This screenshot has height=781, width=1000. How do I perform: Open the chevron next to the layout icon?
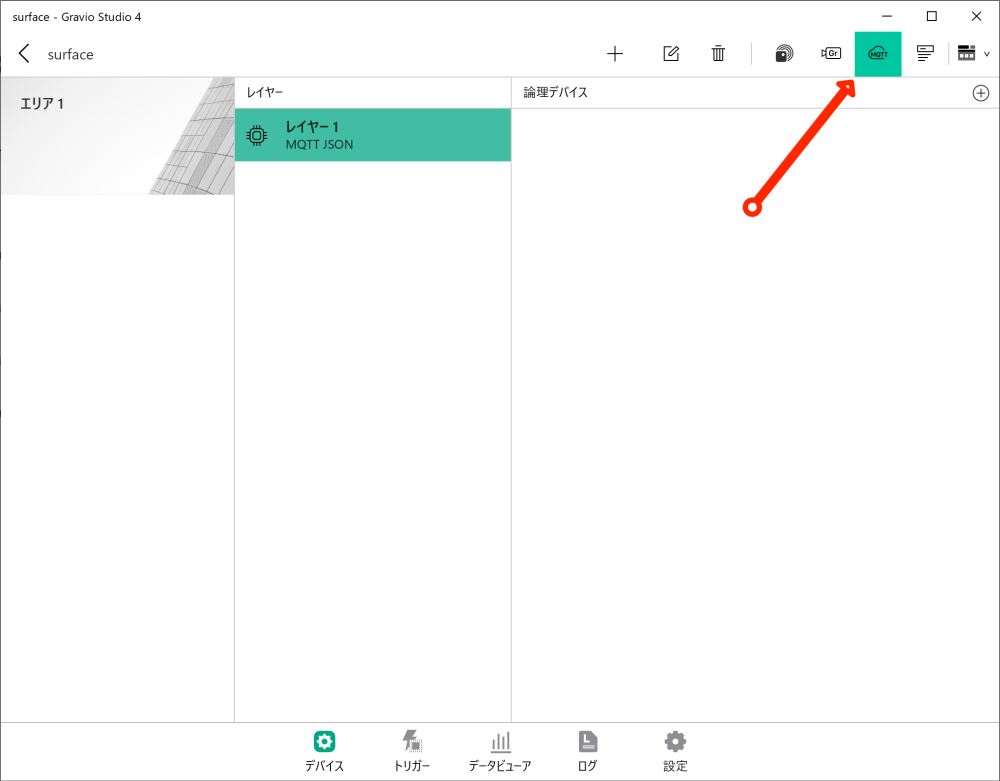(986, 54)
